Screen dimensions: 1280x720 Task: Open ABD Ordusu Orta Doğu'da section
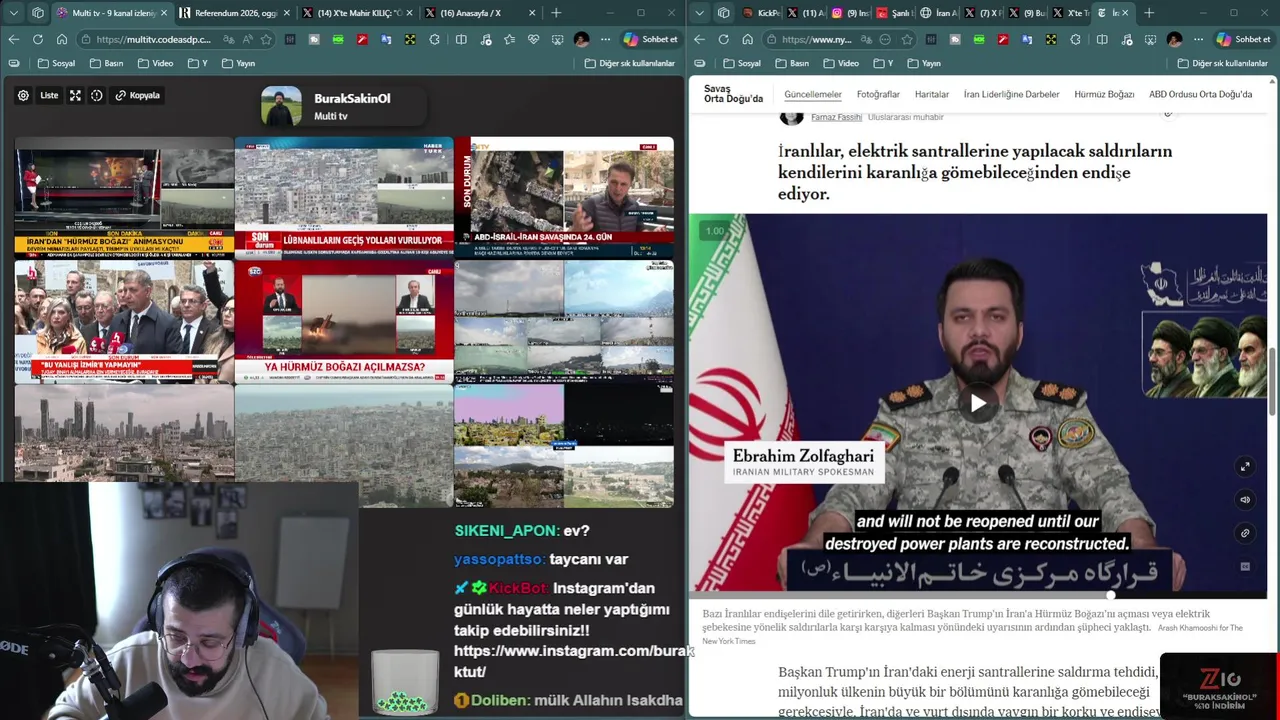(x=1200, y=94)
